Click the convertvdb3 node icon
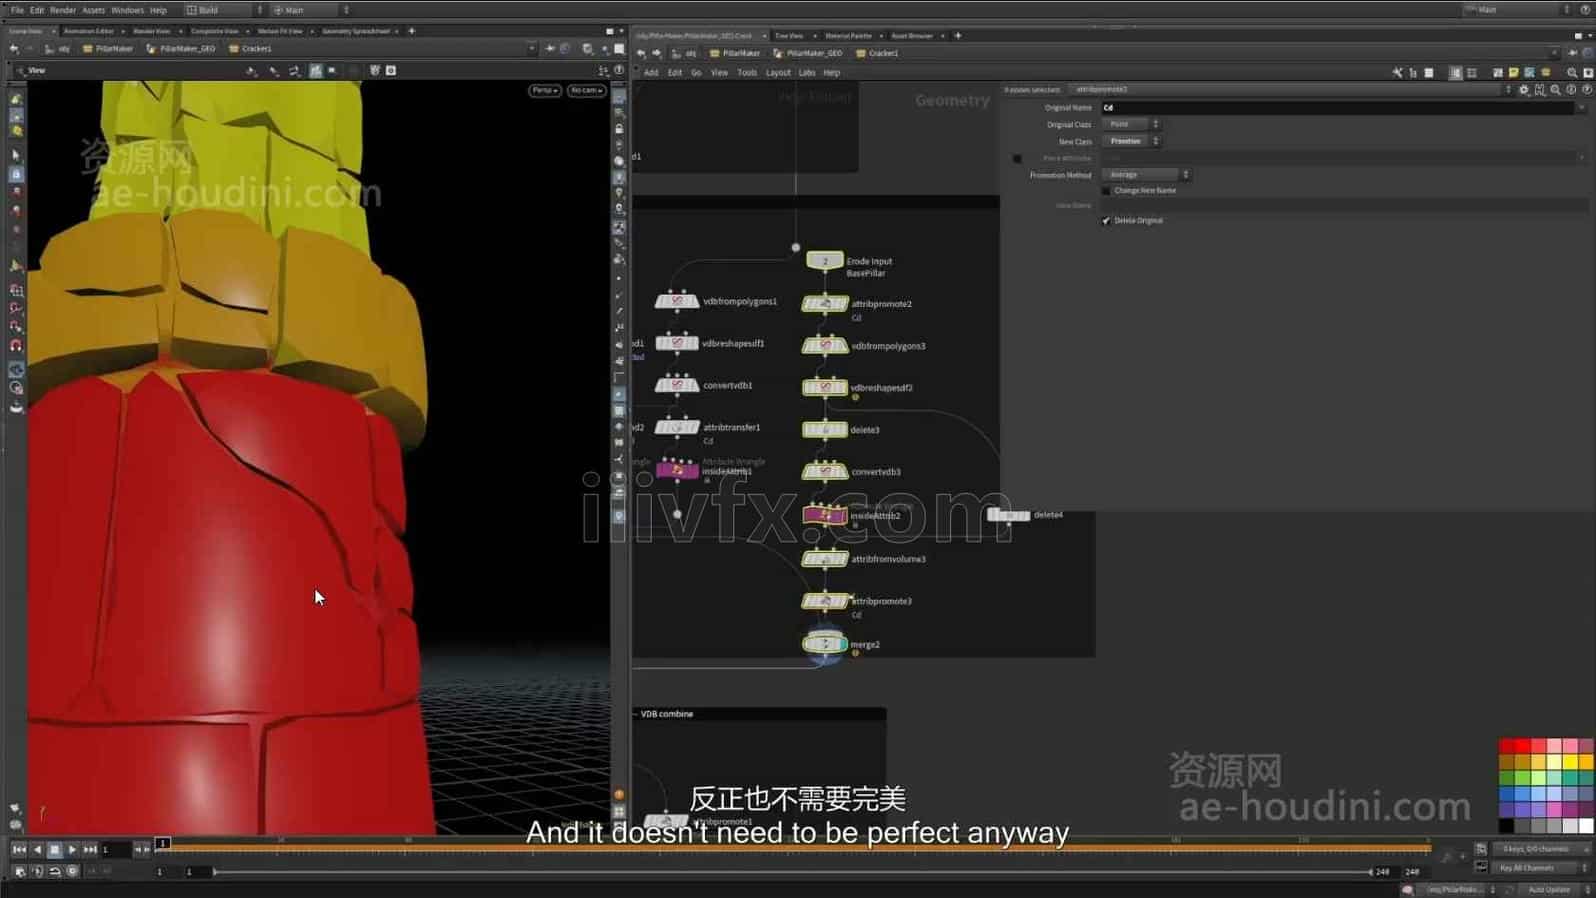Screen dimensions: 1596x898 tap(824, 472)
